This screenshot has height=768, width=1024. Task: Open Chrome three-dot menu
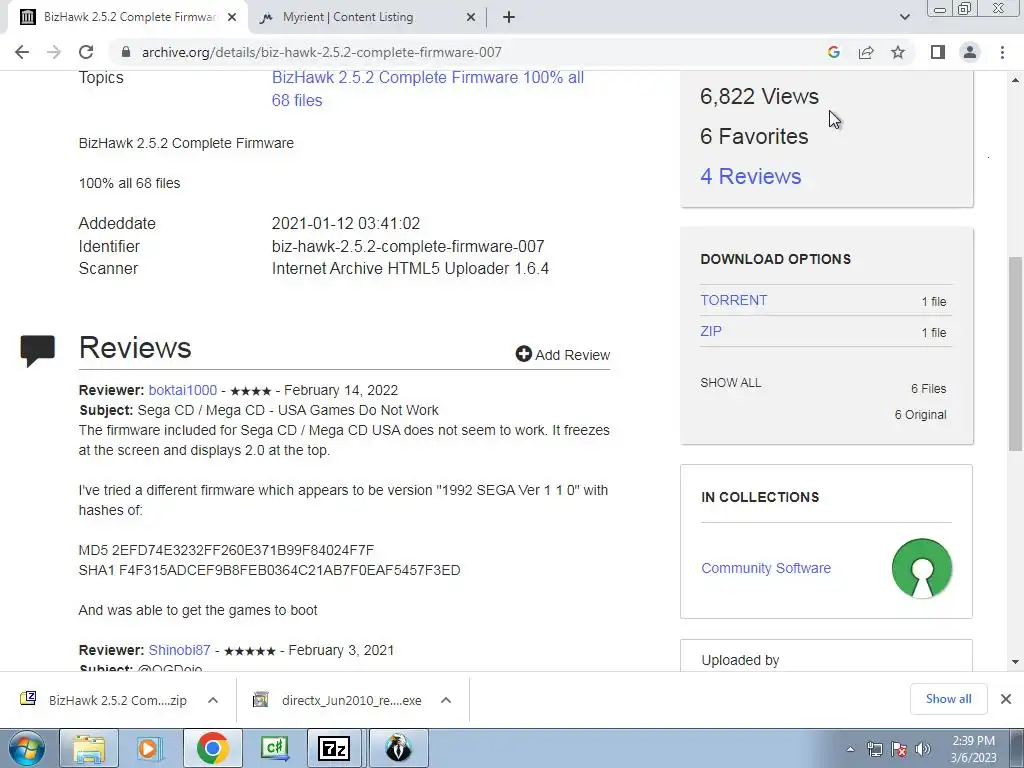[1002, 52]
